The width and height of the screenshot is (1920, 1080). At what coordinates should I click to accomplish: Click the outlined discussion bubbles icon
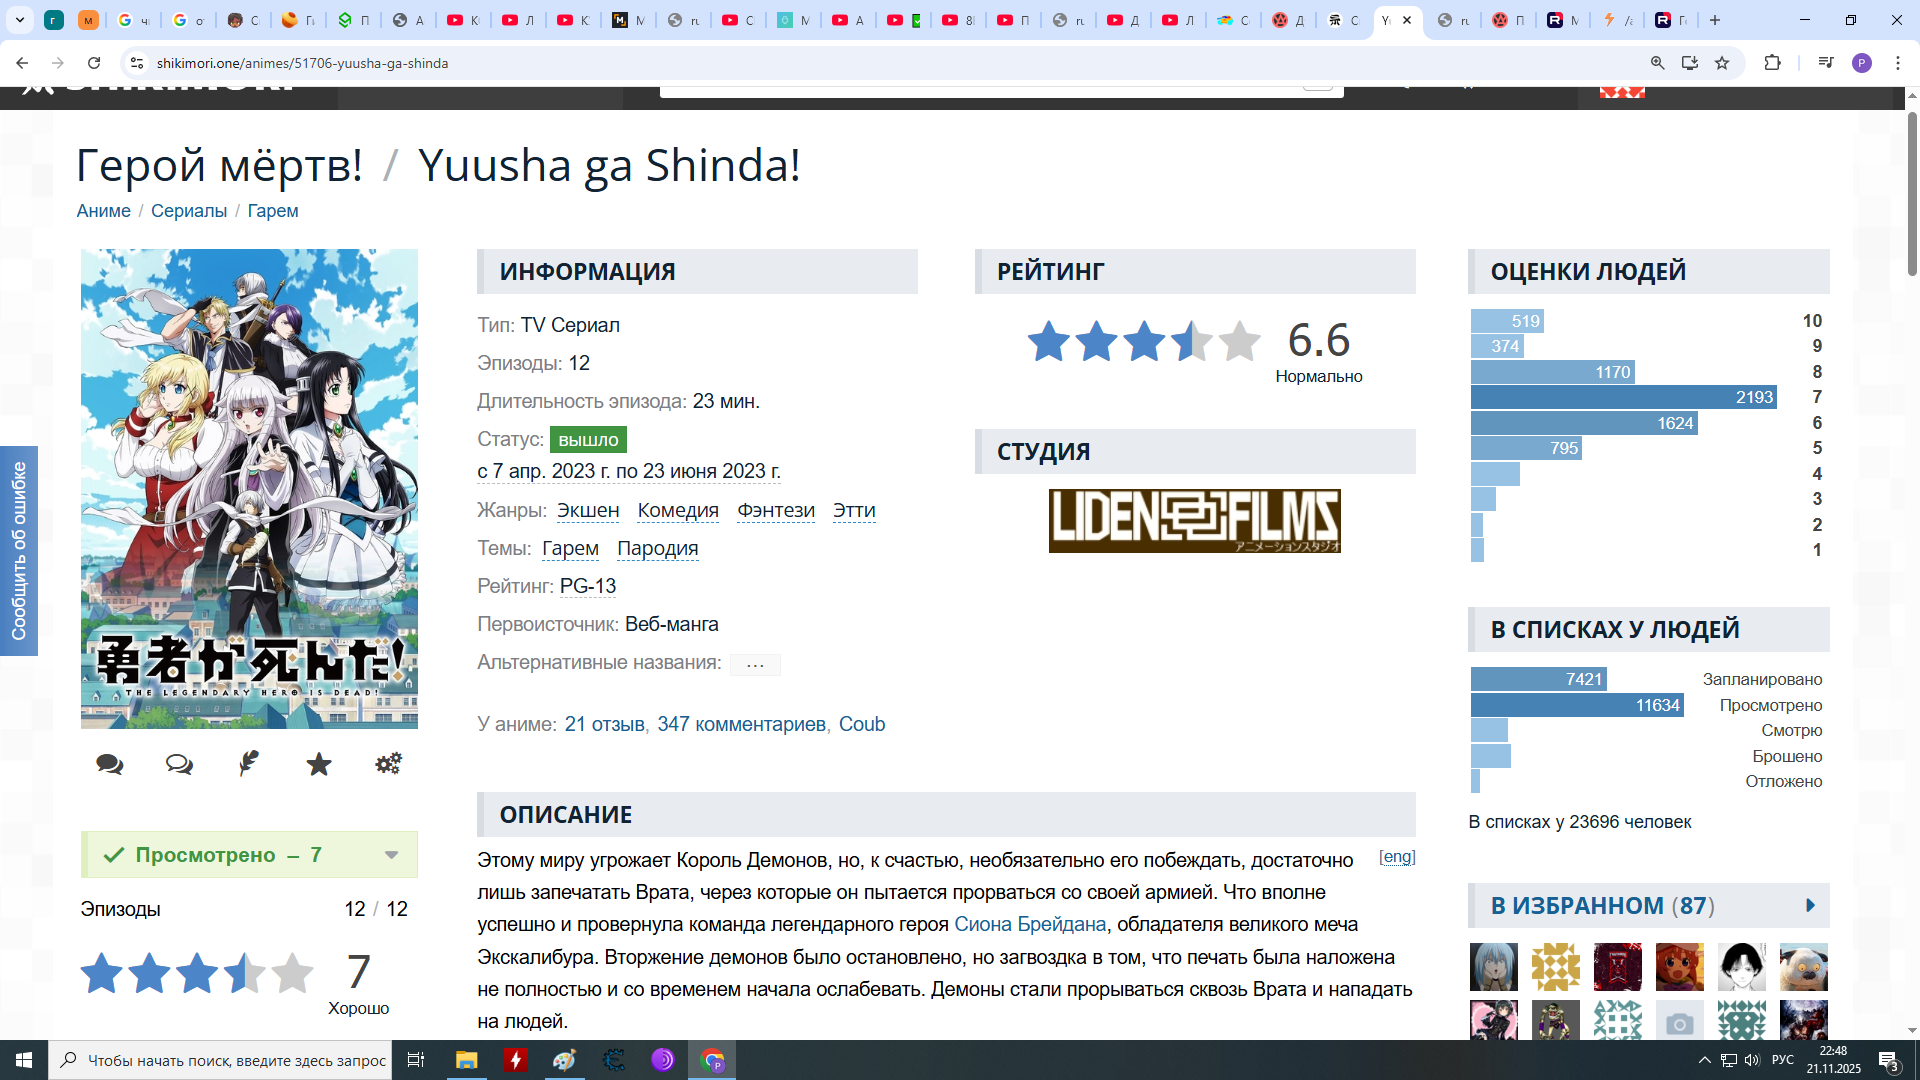(179, 765)
